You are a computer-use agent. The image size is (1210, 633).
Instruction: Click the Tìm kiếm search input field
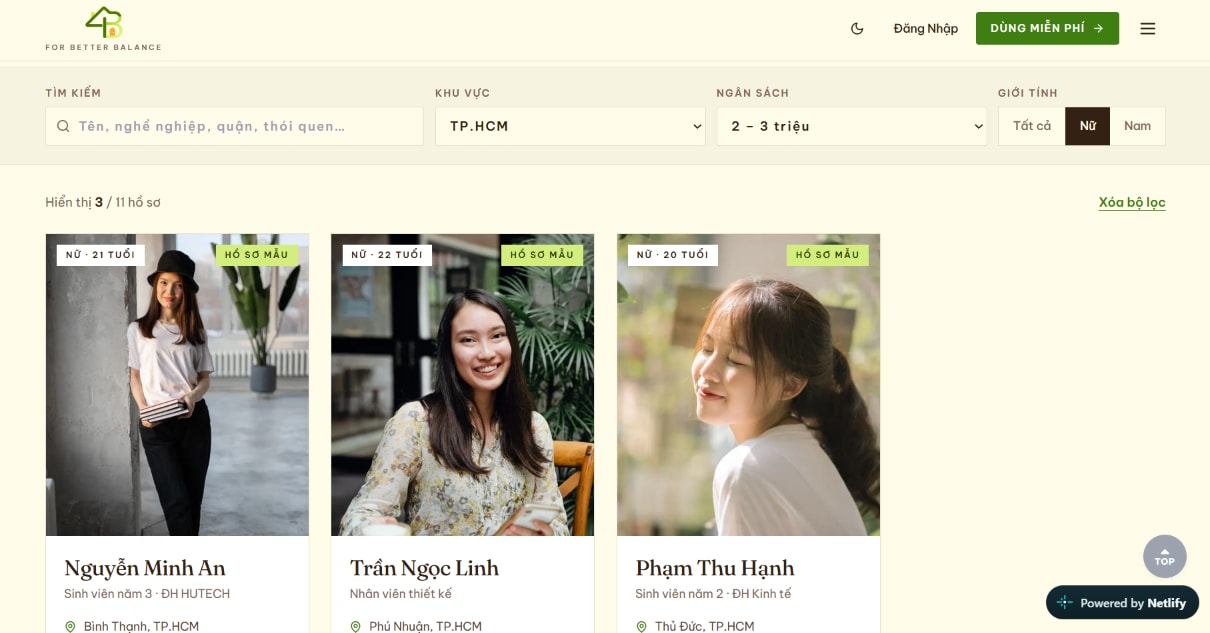[x=234, y=126]
